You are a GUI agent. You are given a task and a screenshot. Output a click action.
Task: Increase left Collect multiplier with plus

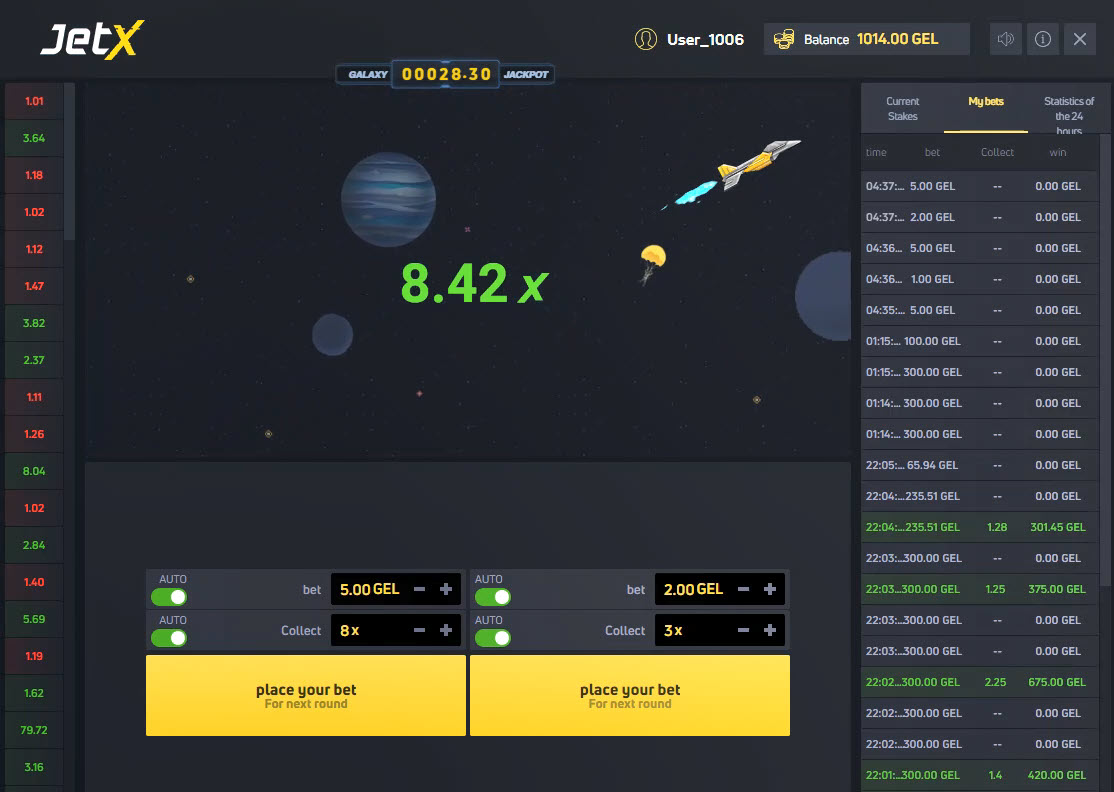446,631
